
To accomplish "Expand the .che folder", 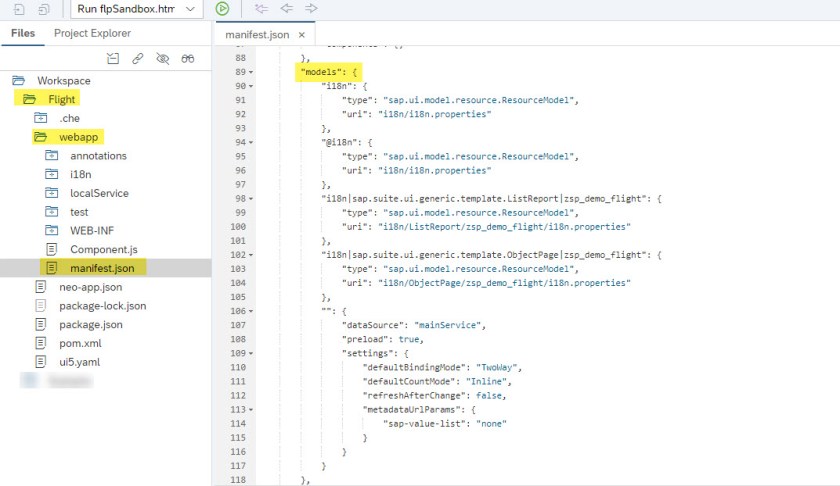I will pos(70,118).
